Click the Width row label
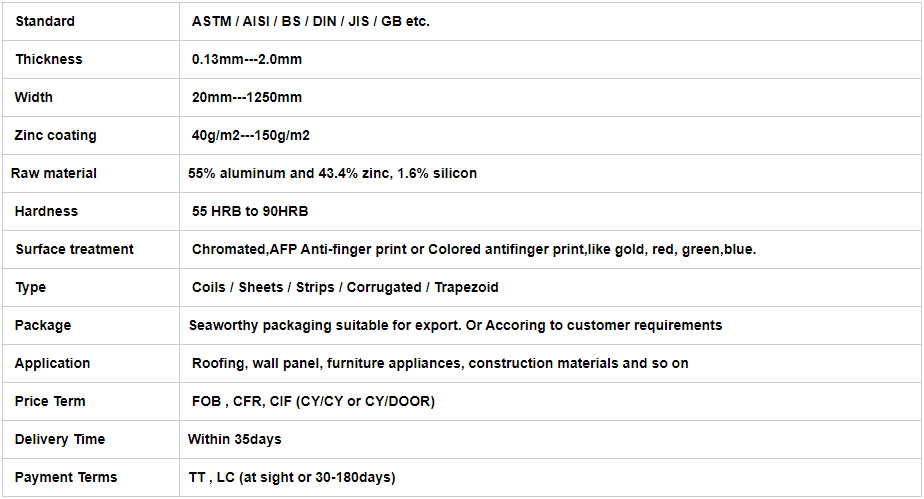The image size is (924, 499). pyautogui.click(x=34, y=98)
